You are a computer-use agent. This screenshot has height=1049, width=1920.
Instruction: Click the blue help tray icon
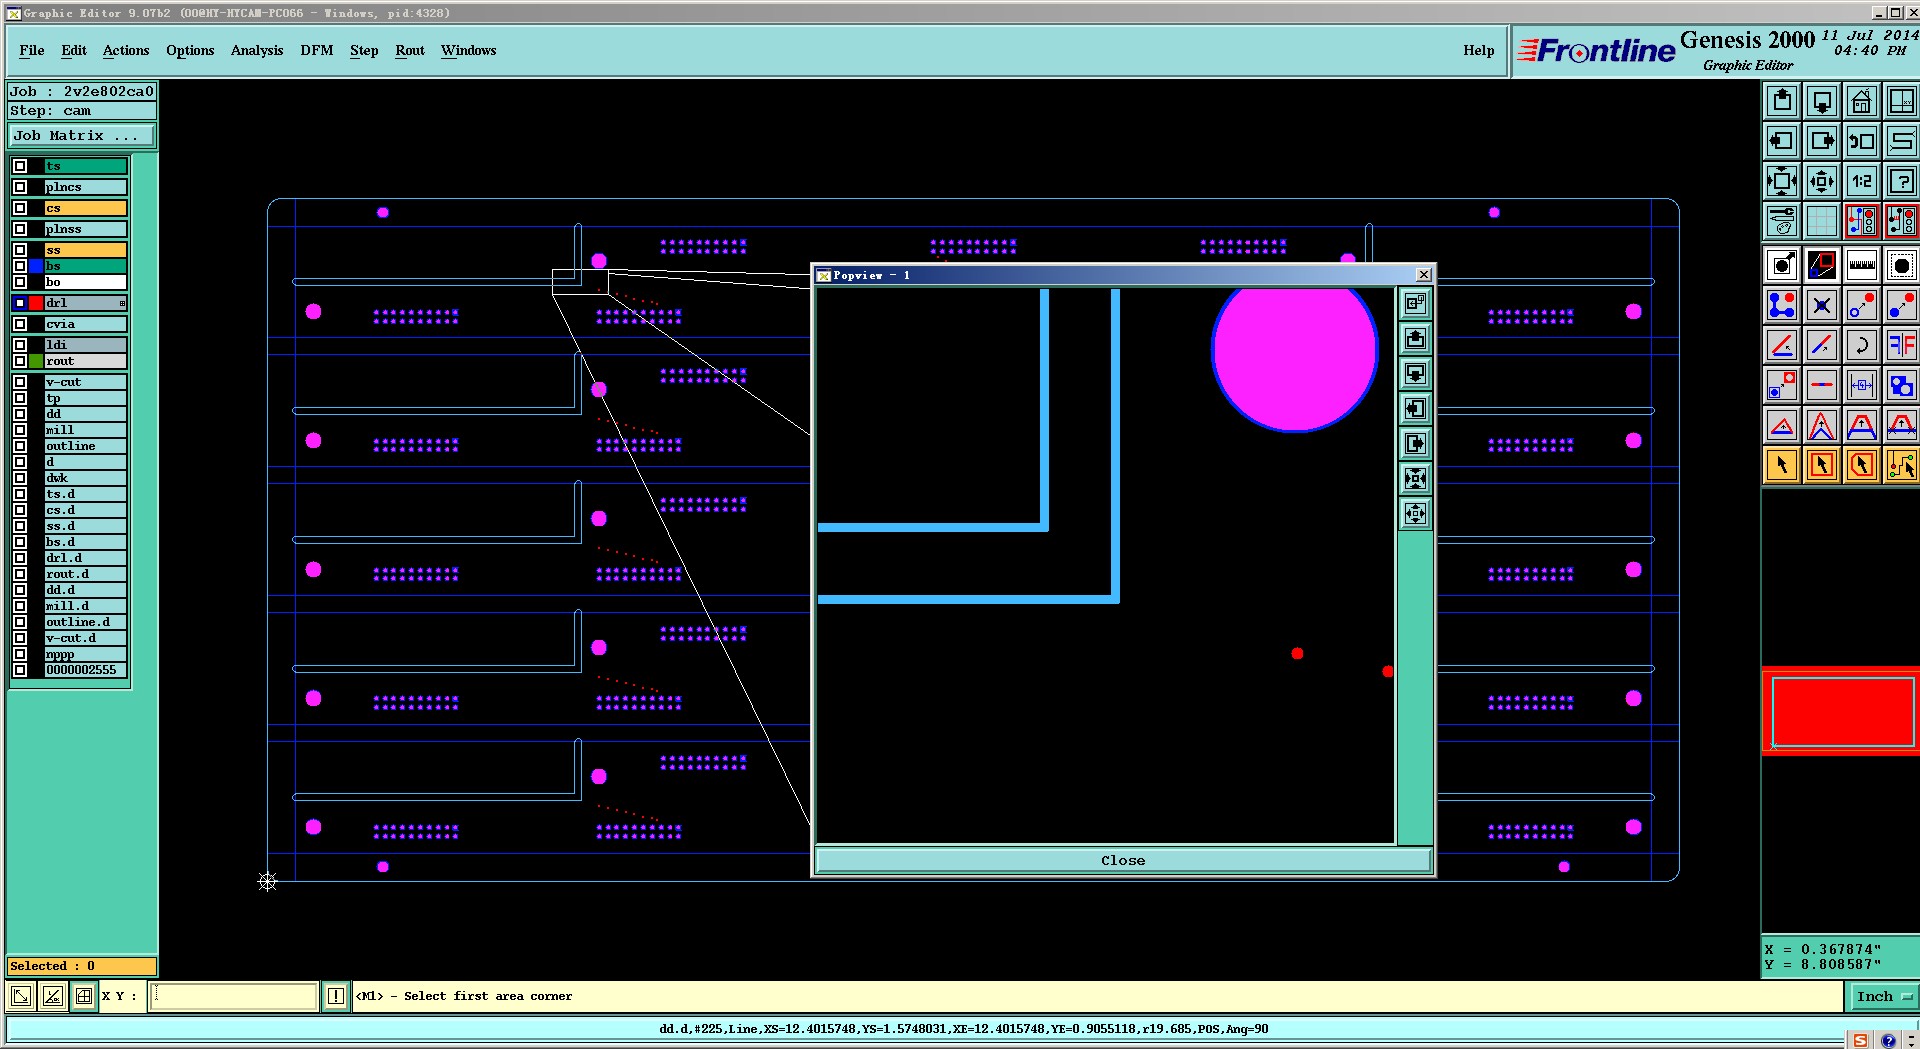(x=1889, y=1041)
